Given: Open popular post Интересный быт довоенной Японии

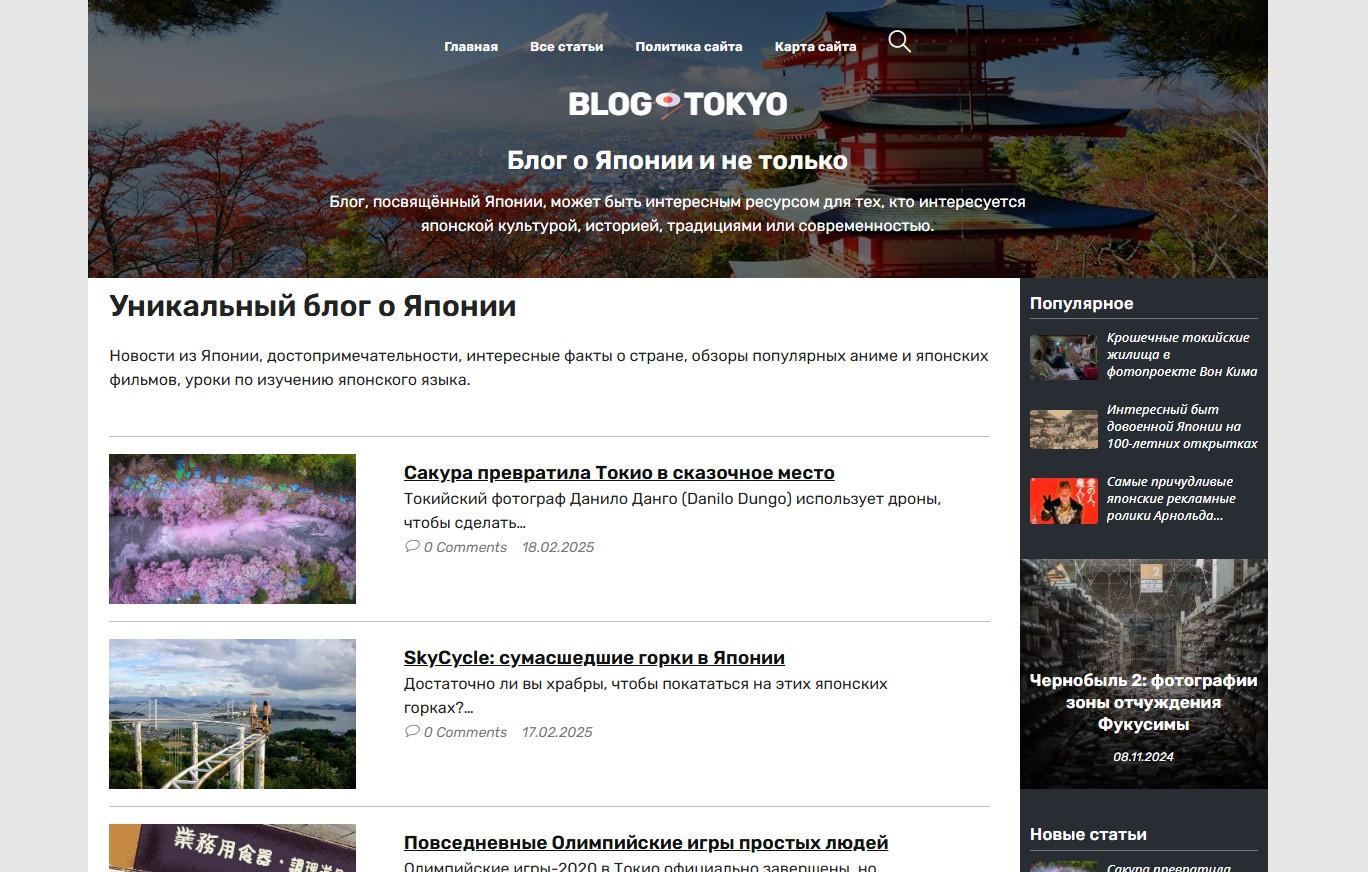Looking at the screenshot, I should pos(1182,426).
